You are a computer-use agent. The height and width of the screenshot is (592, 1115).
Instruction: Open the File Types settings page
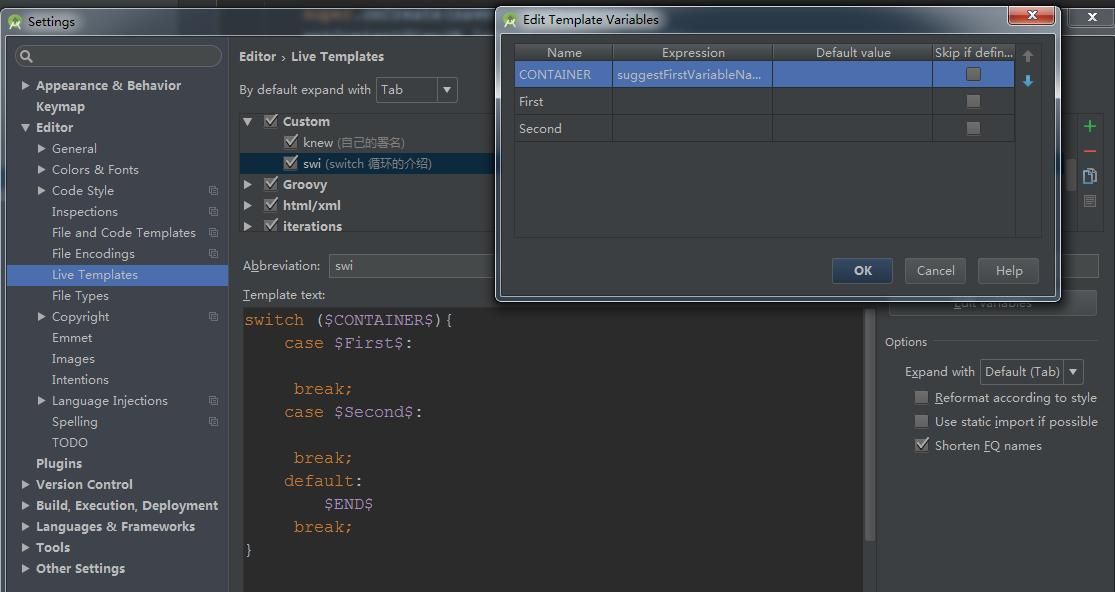[80, 295]
